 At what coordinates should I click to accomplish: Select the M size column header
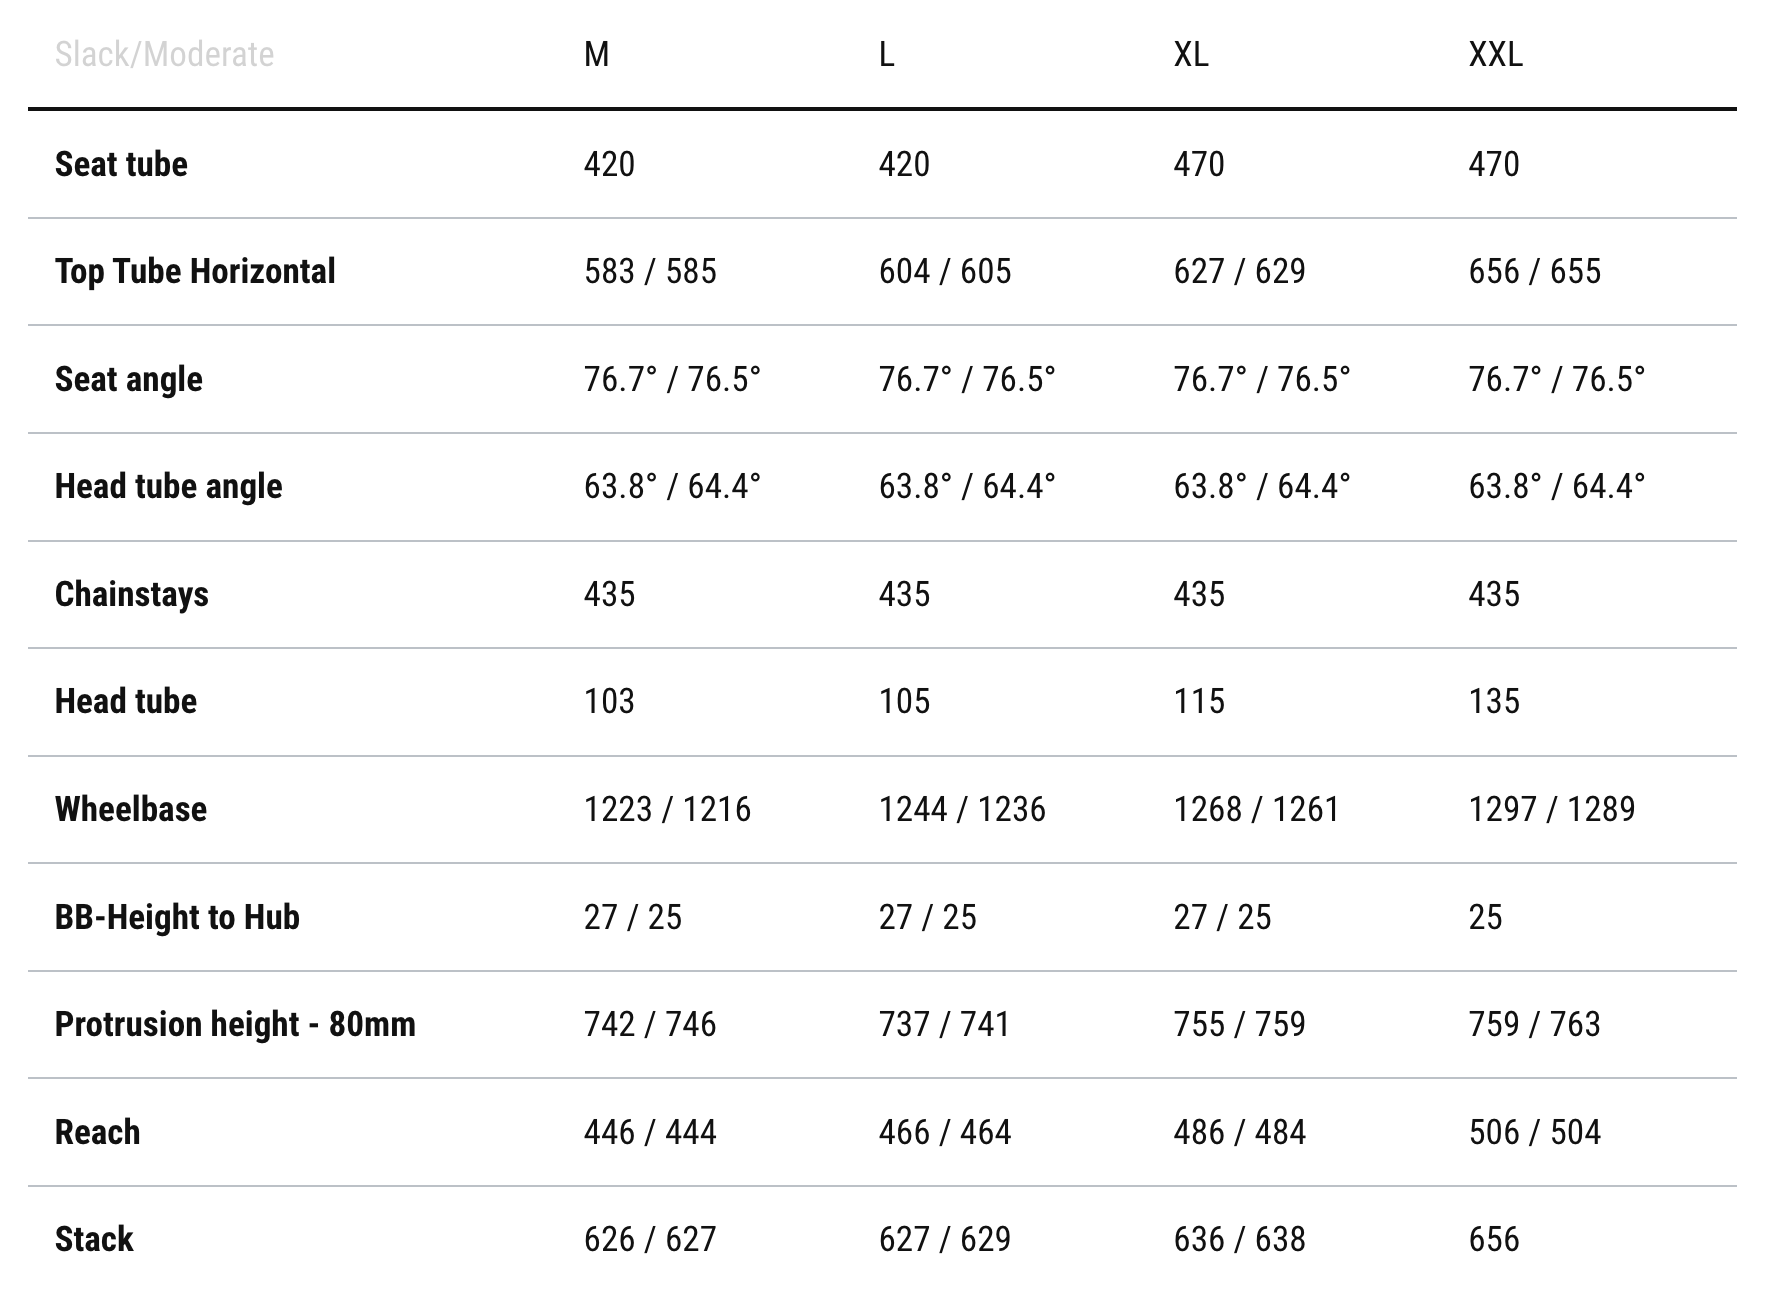(x=597, y=54)
